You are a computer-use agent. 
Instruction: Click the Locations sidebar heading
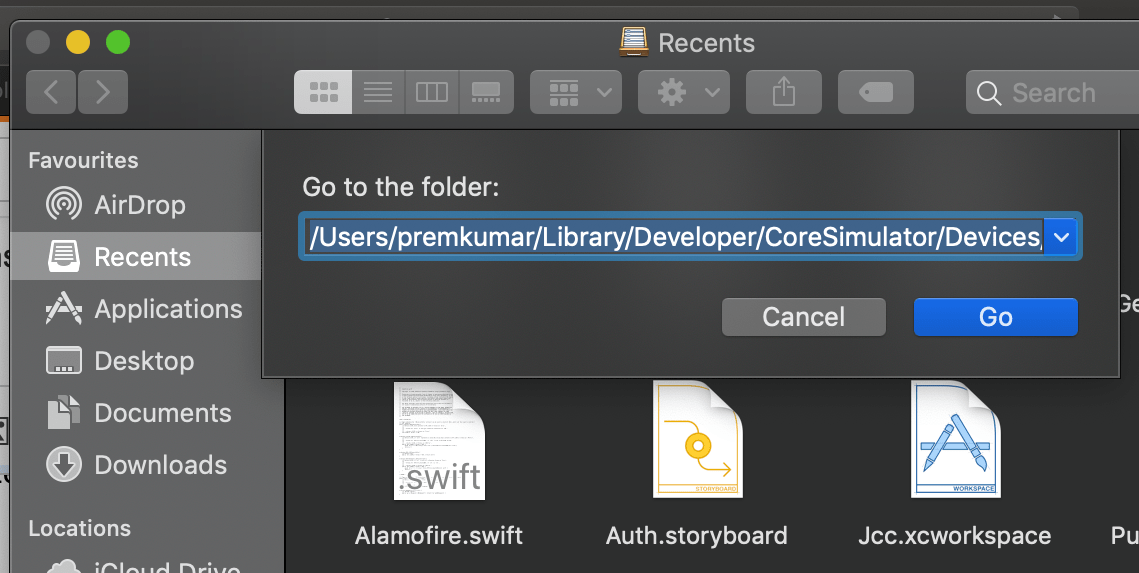79,528
